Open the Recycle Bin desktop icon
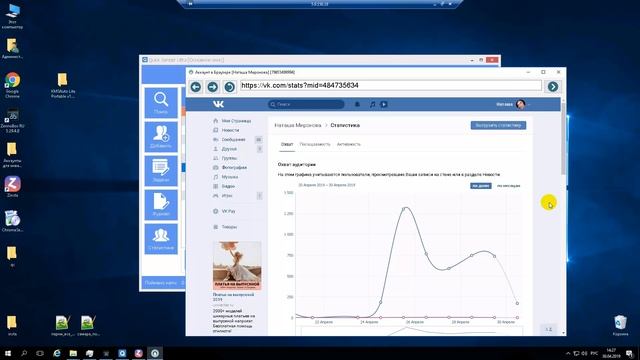This screenshot has width=640, height=360. [x=620, y=325]
